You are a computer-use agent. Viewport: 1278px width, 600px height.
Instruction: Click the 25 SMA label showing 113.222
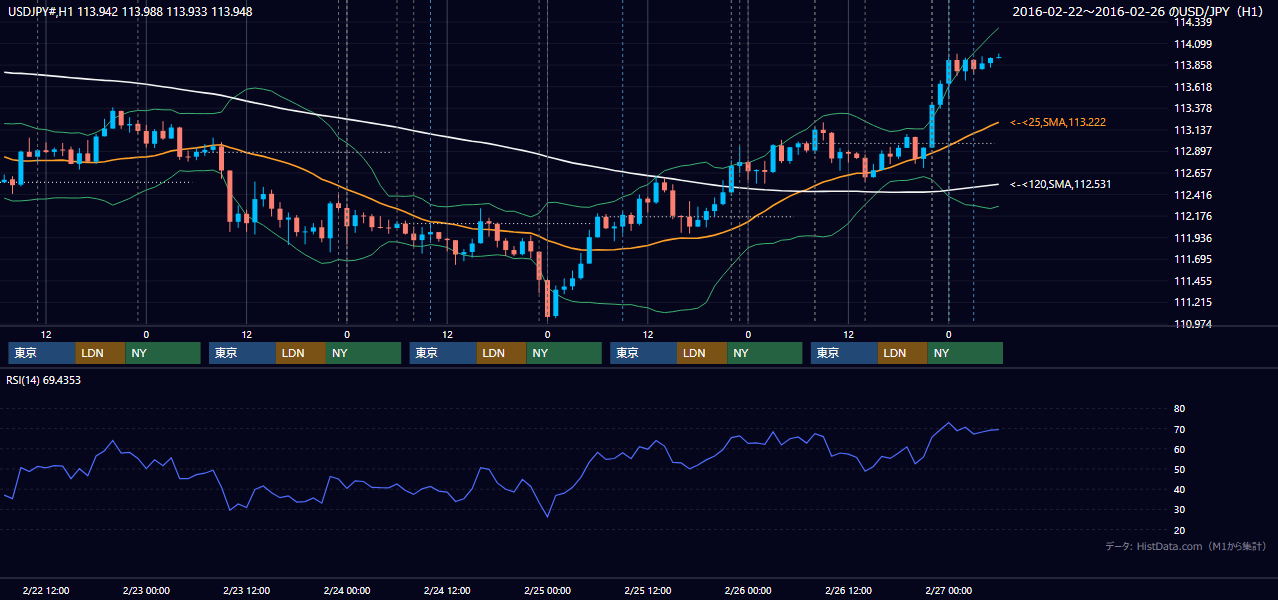(1058, 122)
